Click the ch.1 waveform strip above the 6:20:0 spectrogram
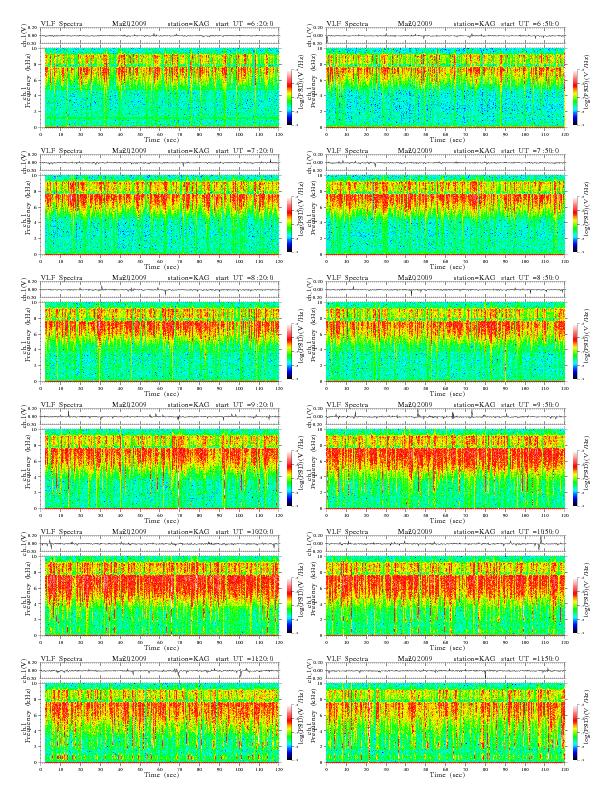 [x=160, y=36]
